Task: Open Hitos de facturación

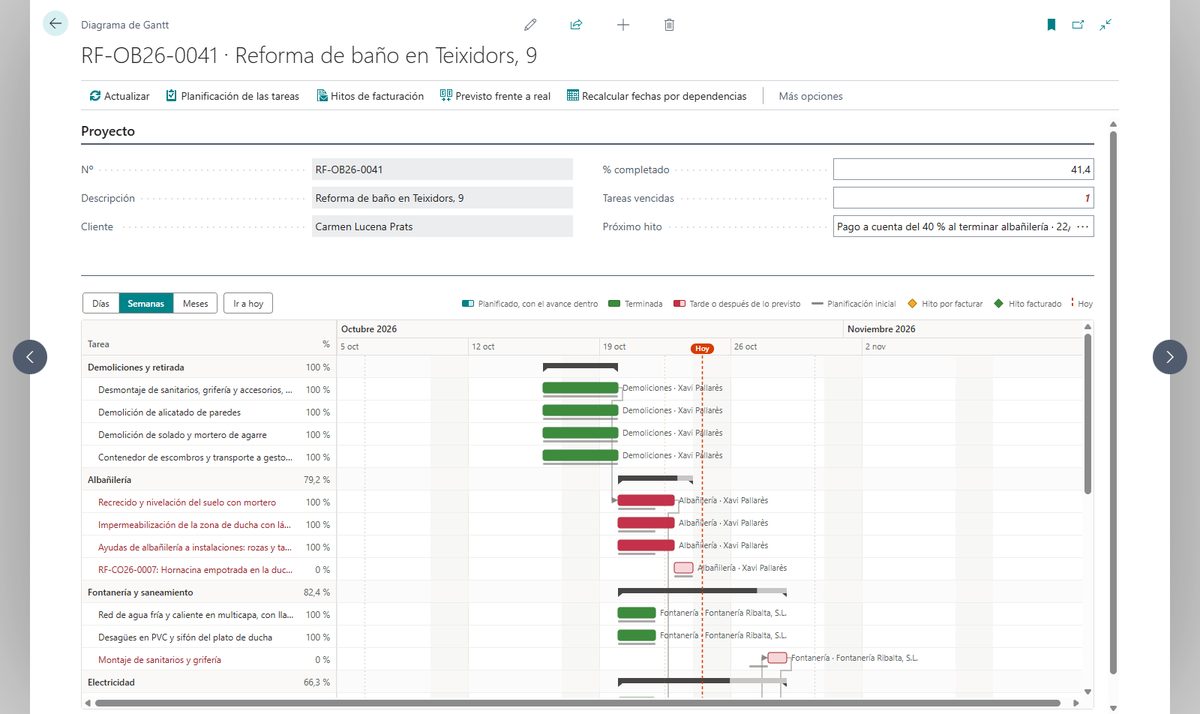Action: click(x=370, y=96)
